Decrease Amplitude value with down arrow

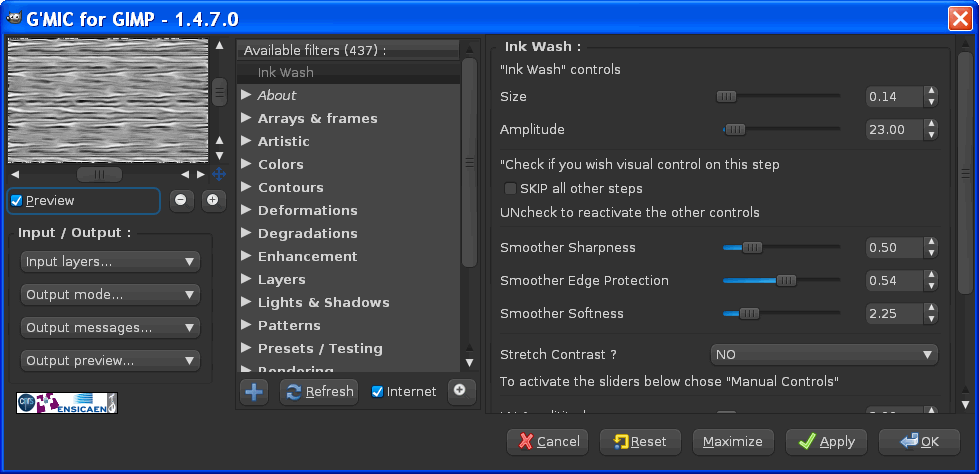tap(931, 136)
